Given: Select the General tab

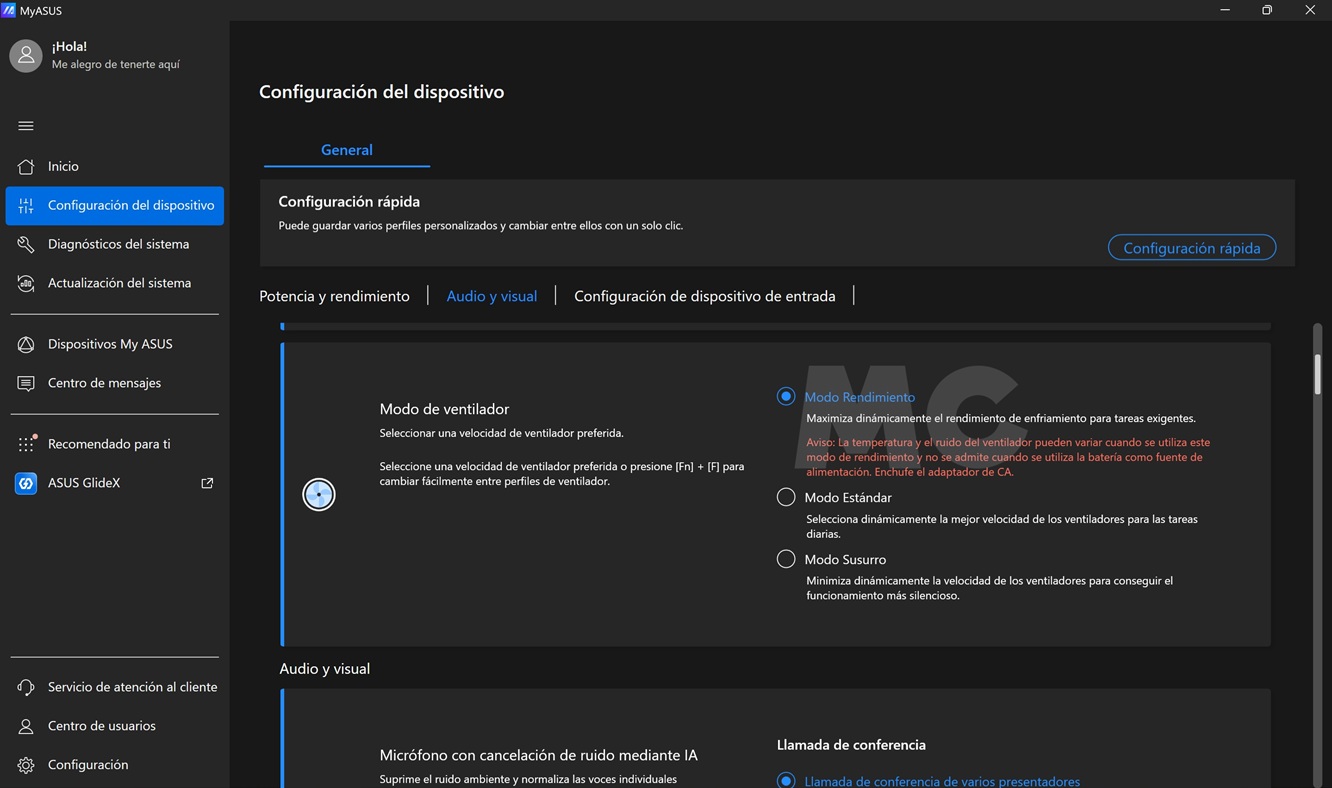Looking at the screenshot, I should (346, 150).
